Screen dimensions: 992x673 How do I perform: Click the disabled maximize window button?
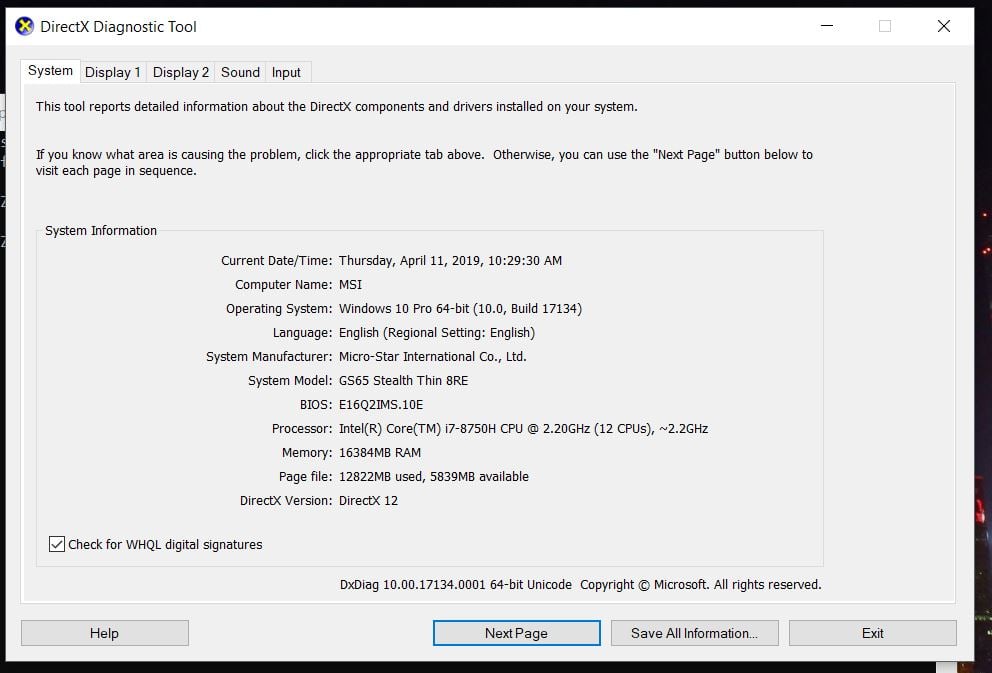pos(885,26)
